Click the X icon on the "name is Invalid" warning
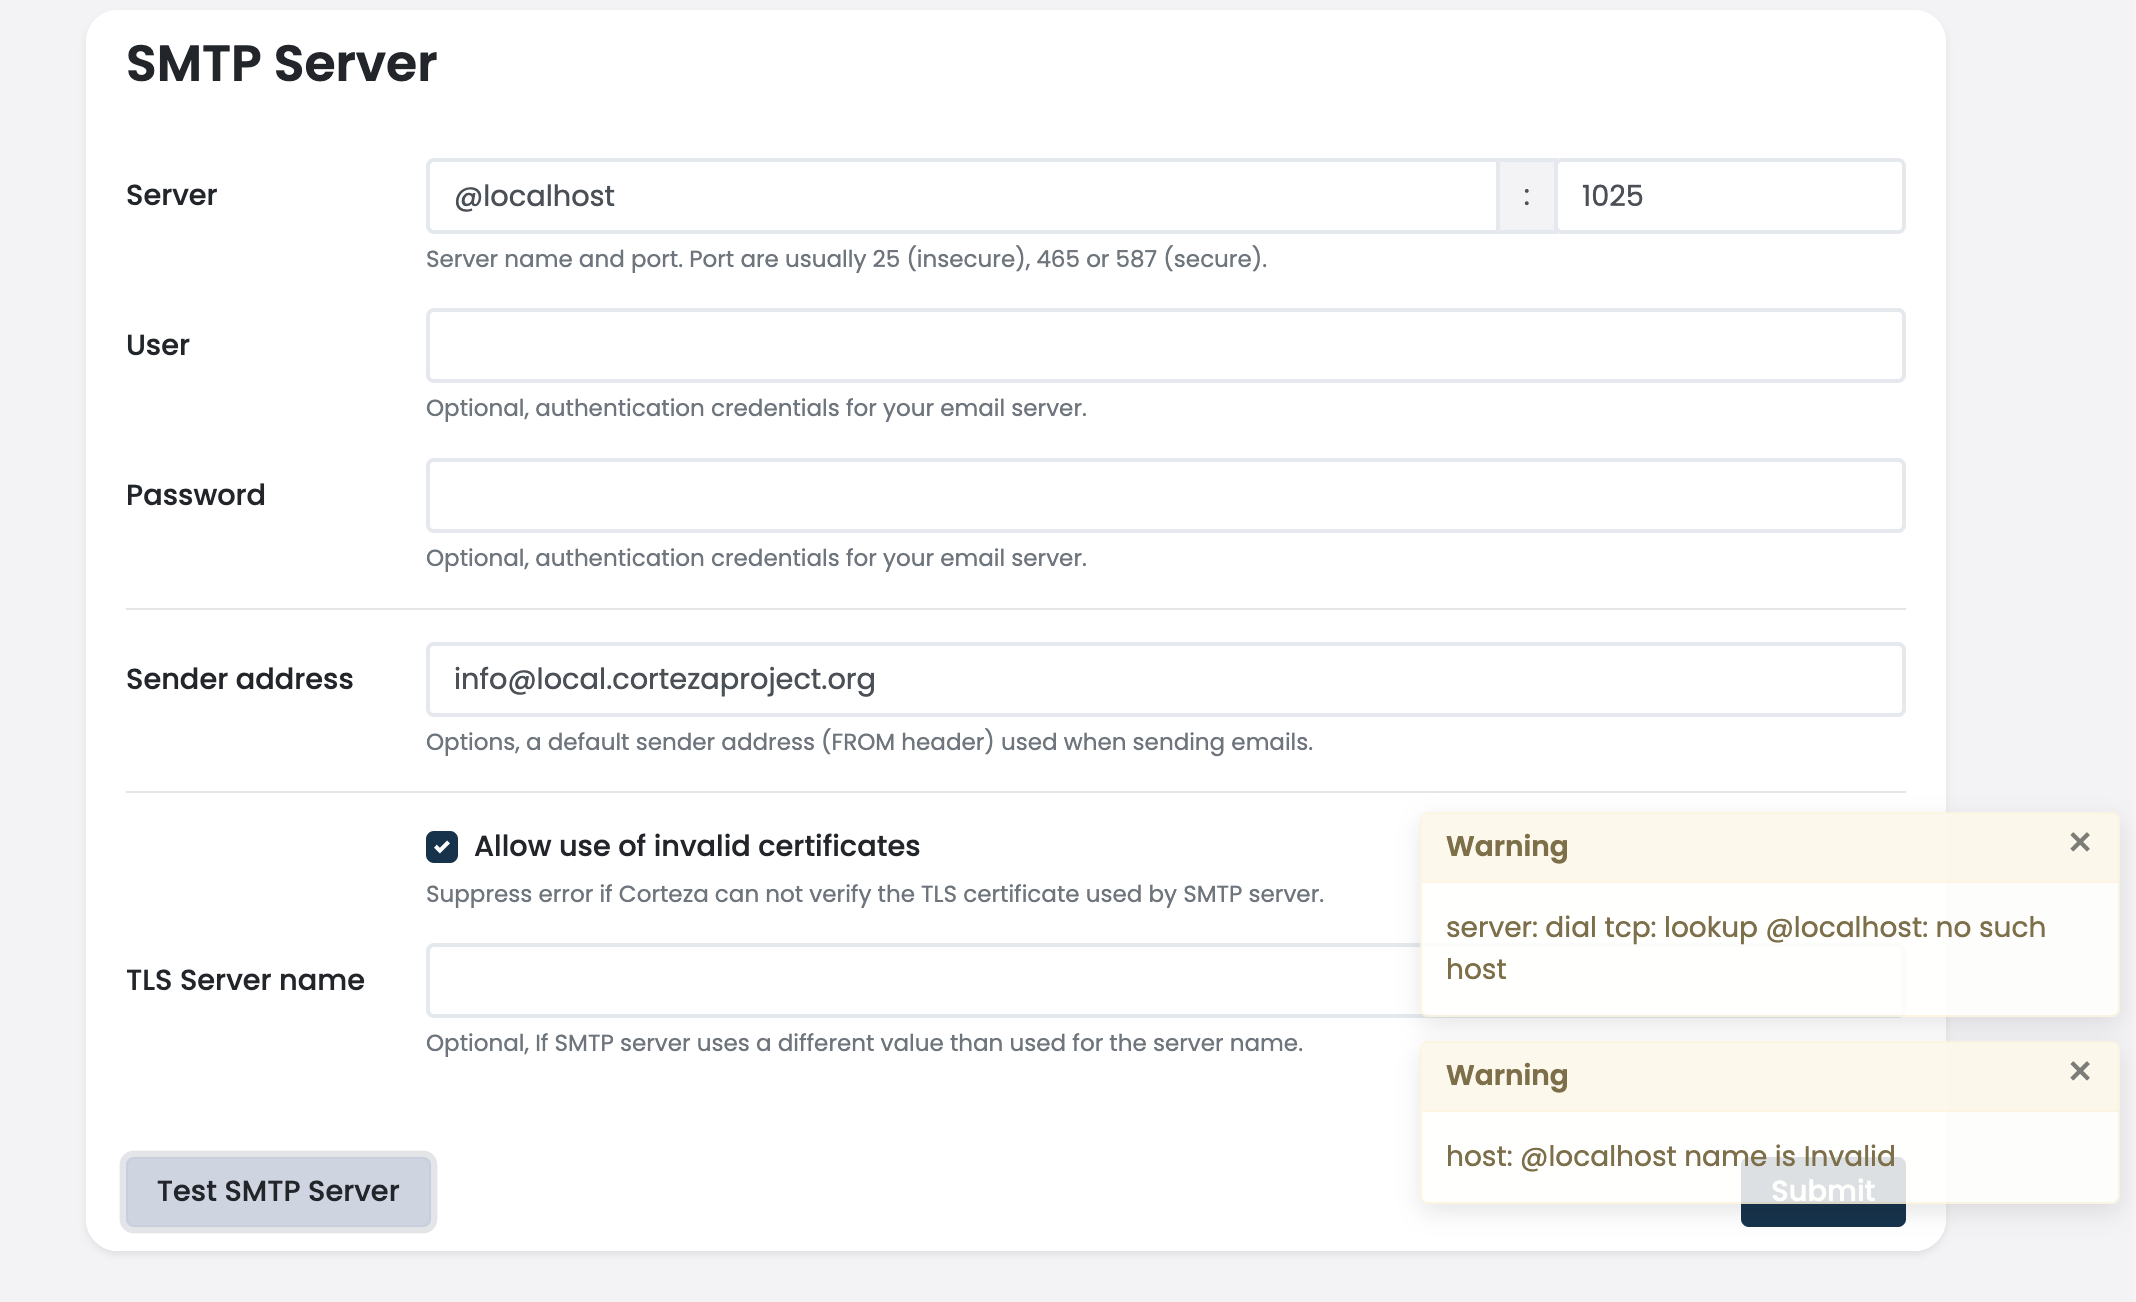This screenshot has width=2136, height=1302. point(2080,1071)
